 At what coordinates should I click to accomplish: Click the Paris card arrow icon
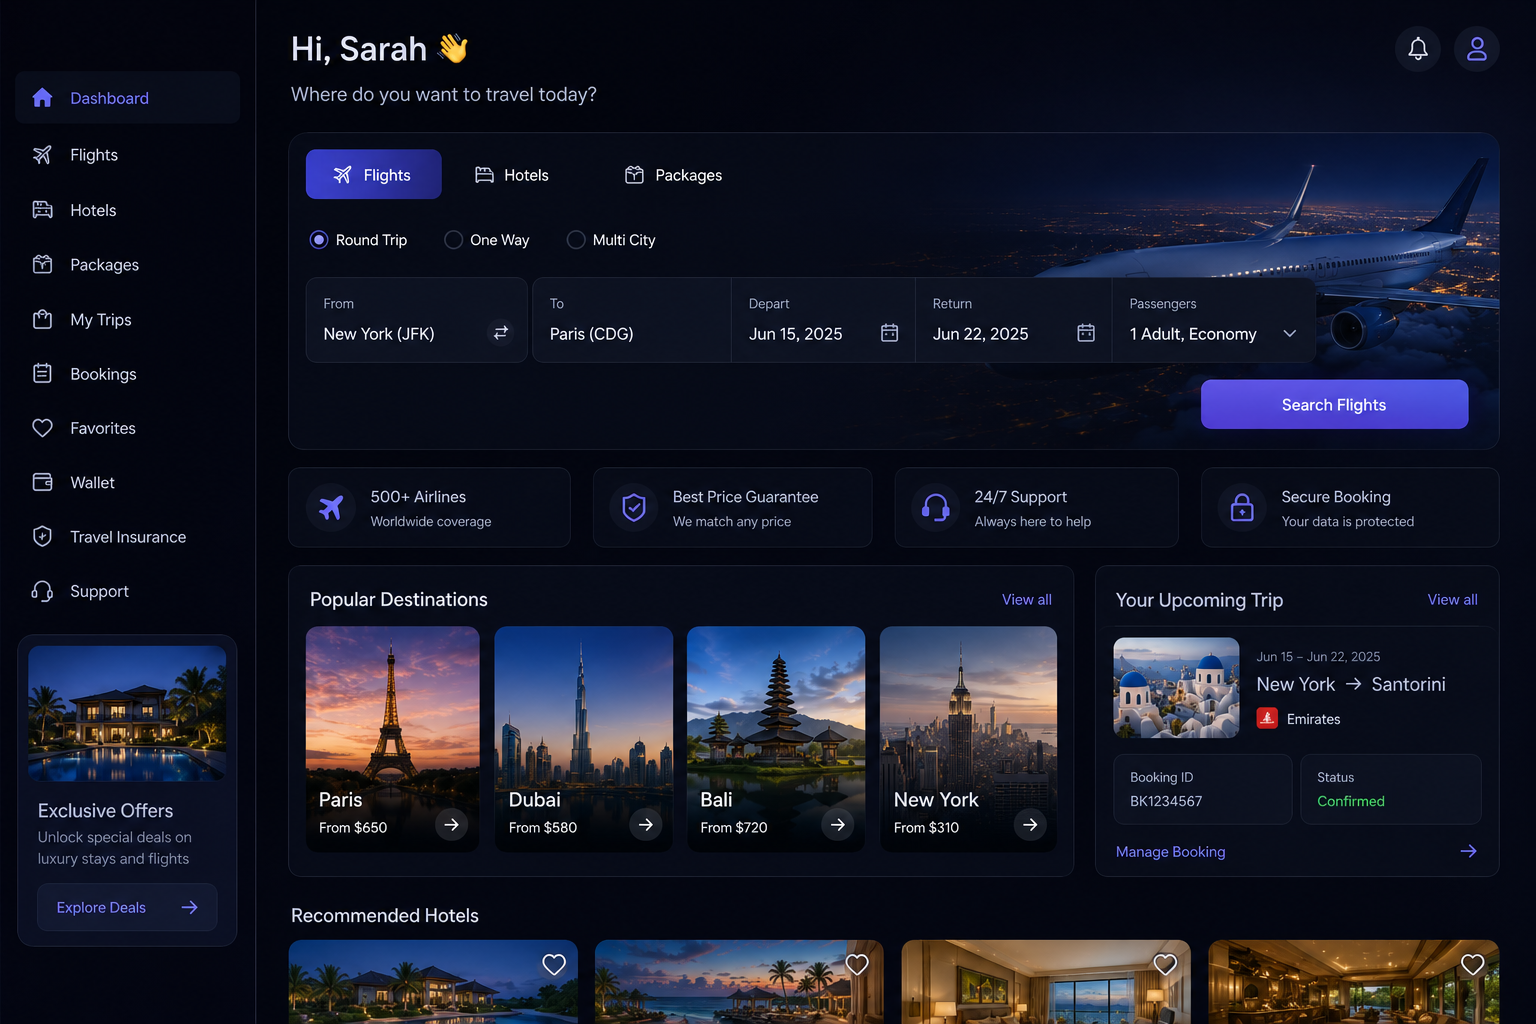[452, 825]
